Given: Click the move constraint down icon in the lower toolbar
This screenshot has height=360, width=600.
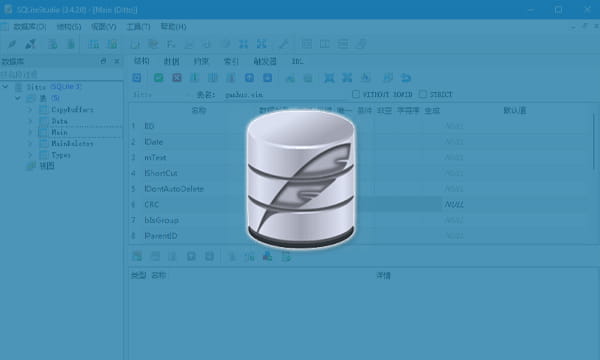Looking at the screenshot, I should tap(209, 256).
